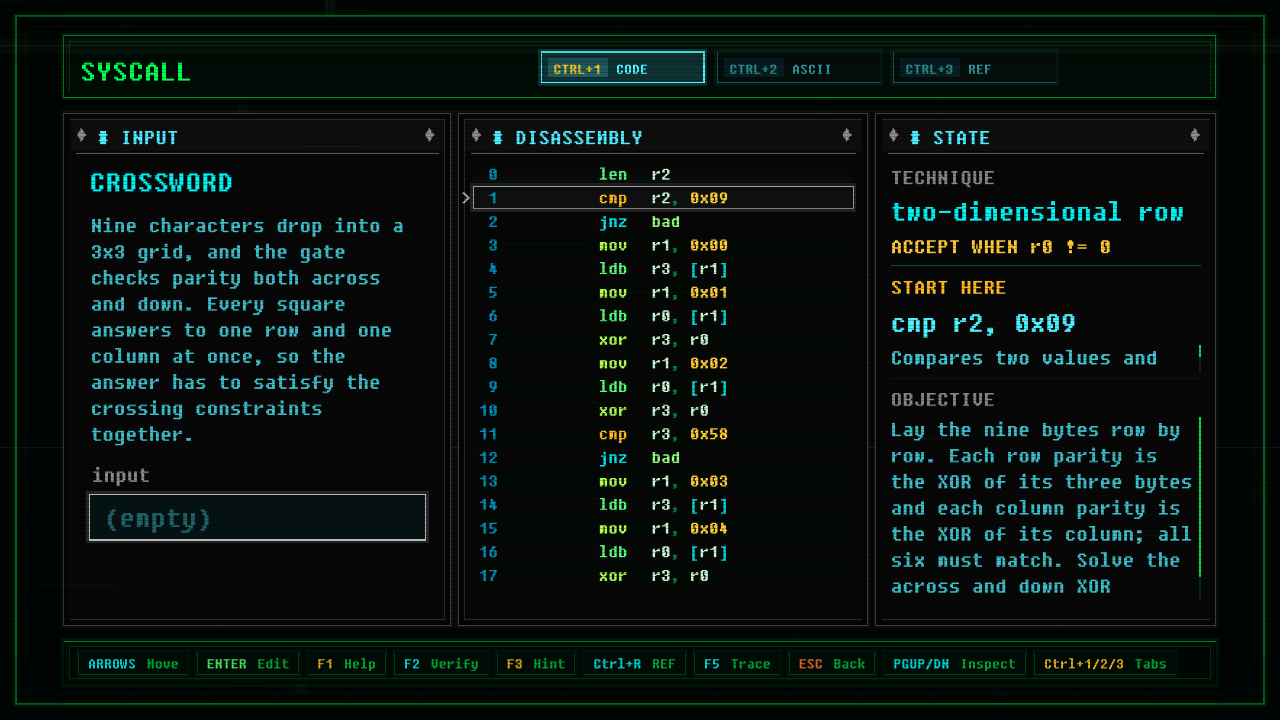The image size is (1280, 720).
Task: Focus the empty input field
Action: tap(258, 517)
